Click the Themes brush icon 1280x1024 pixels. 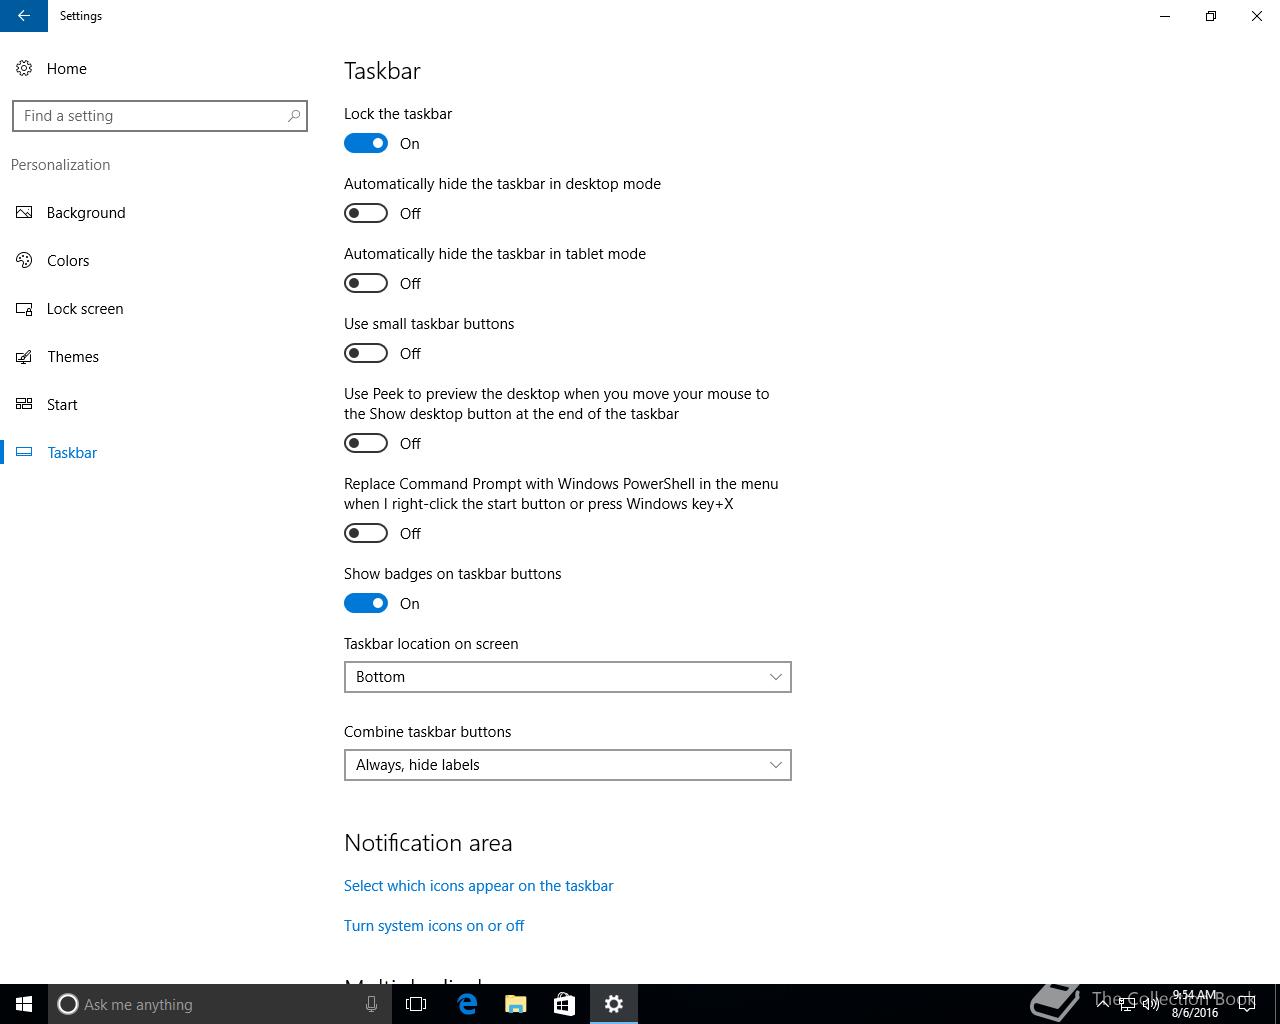[x=24, y=356]
